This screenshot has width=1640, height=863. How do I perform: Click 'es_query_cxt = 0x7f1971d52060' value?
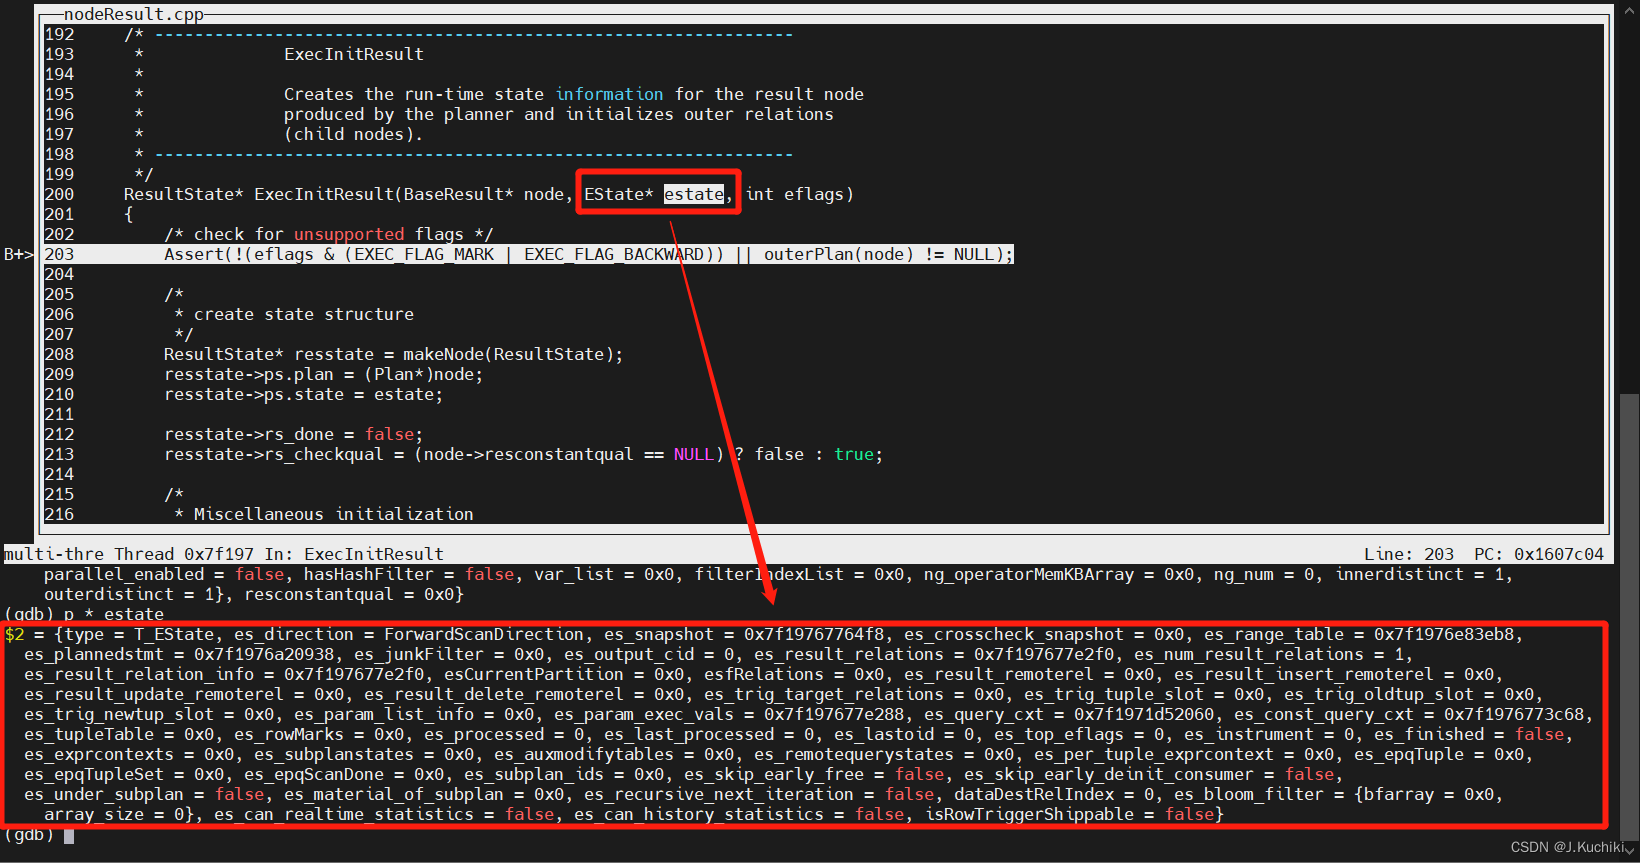click(x=1069, y=714)
